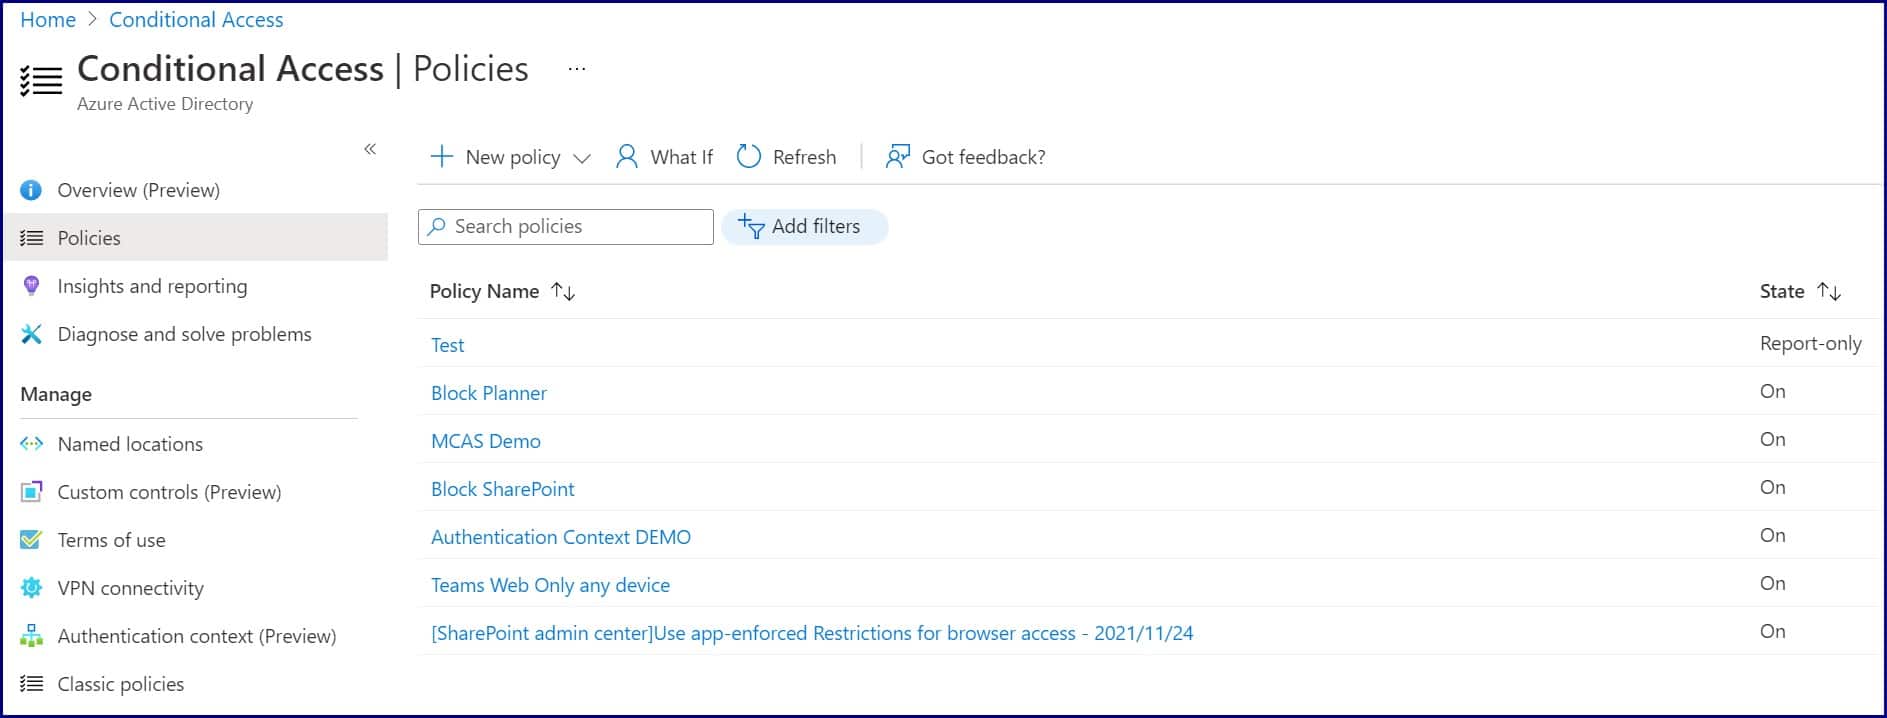Go to Home breadcrumb
This screenshot has height=718, width=1887.
pyautogui.click(x=48, y=20)
